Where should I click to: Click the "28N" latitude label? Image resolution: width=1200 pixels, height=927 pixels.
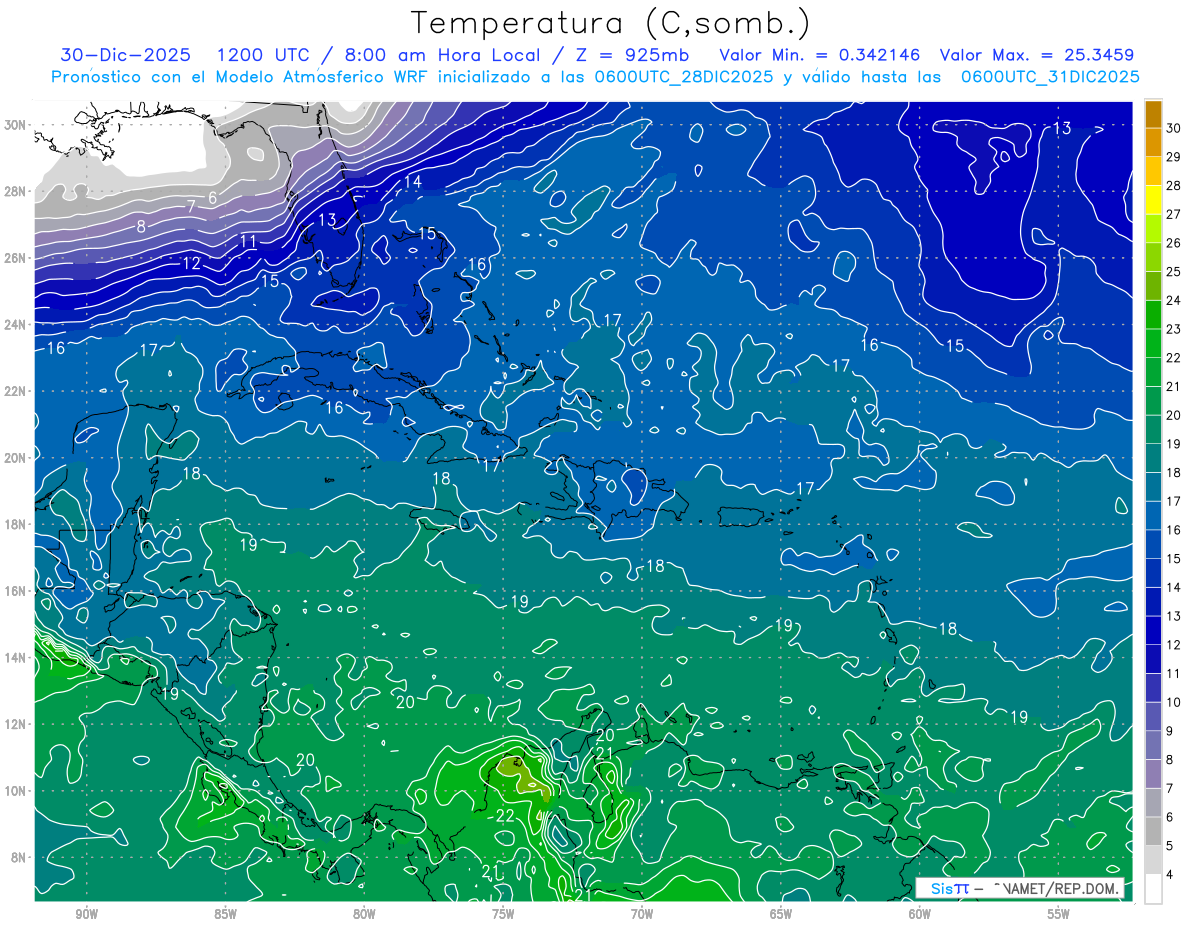pos(16,191)
